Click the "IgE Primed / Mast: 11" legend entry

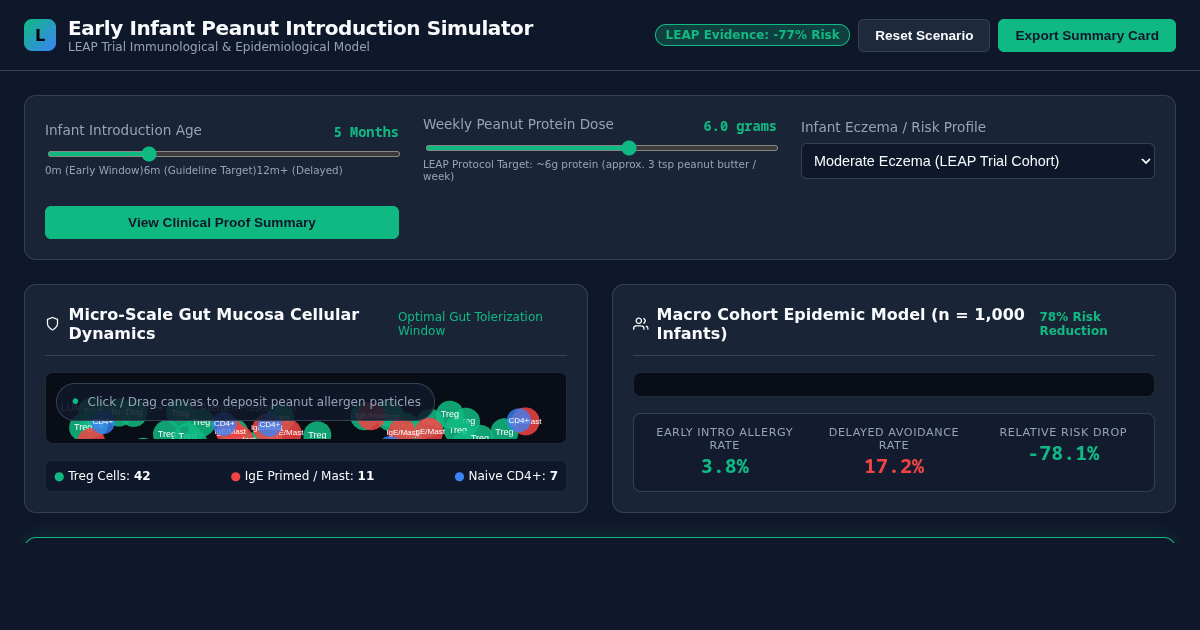pyautogui.click(x=302, y=476)
